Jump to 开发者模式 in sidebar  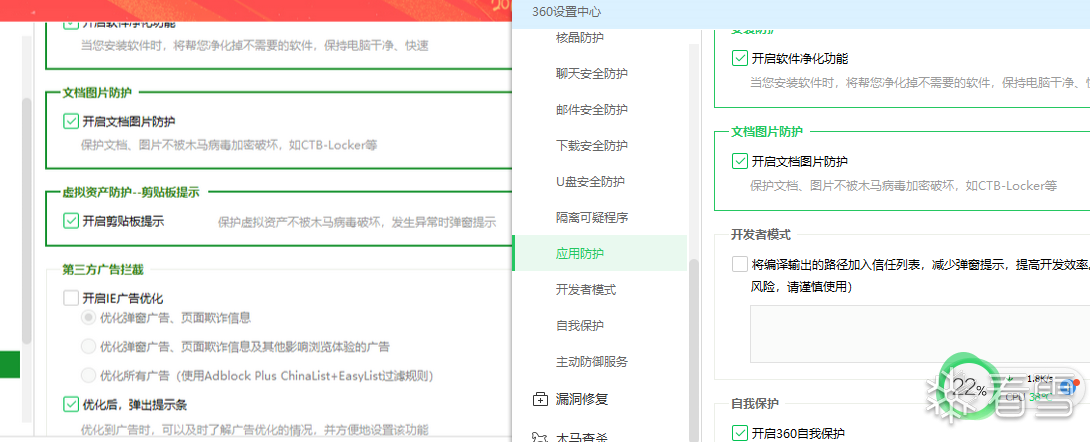585,290
